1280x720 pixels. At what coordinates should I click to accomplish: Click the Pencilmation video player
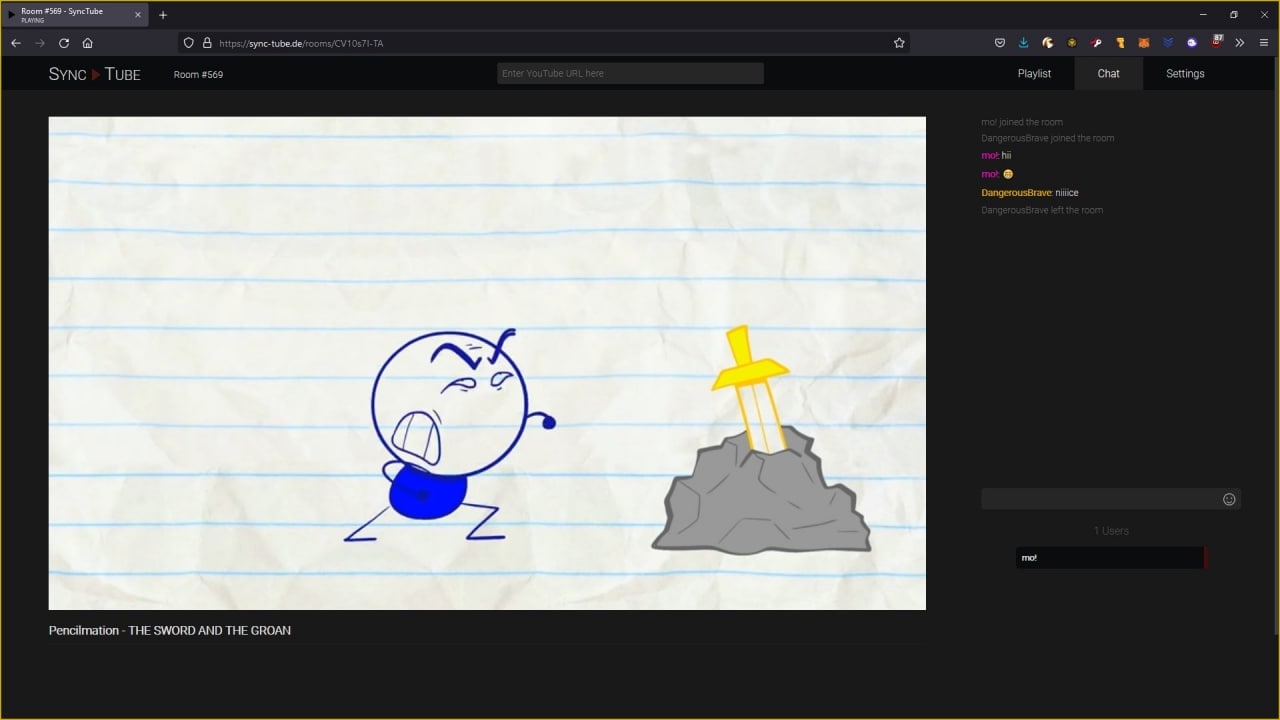coord(487,363)
